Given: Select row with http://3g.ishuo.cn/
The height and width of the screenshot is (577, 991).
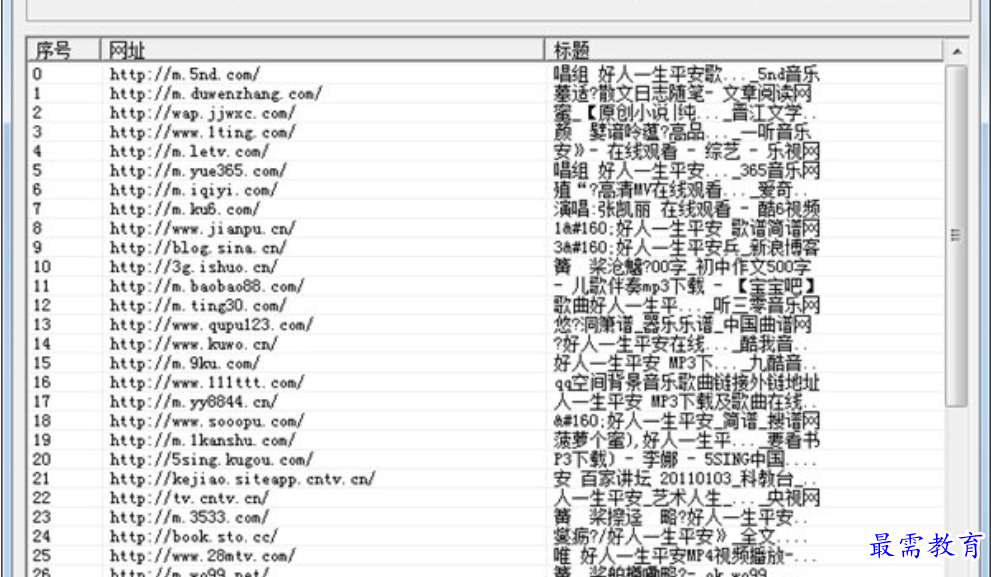Looking at the screenshot, I should coord(485,267).
